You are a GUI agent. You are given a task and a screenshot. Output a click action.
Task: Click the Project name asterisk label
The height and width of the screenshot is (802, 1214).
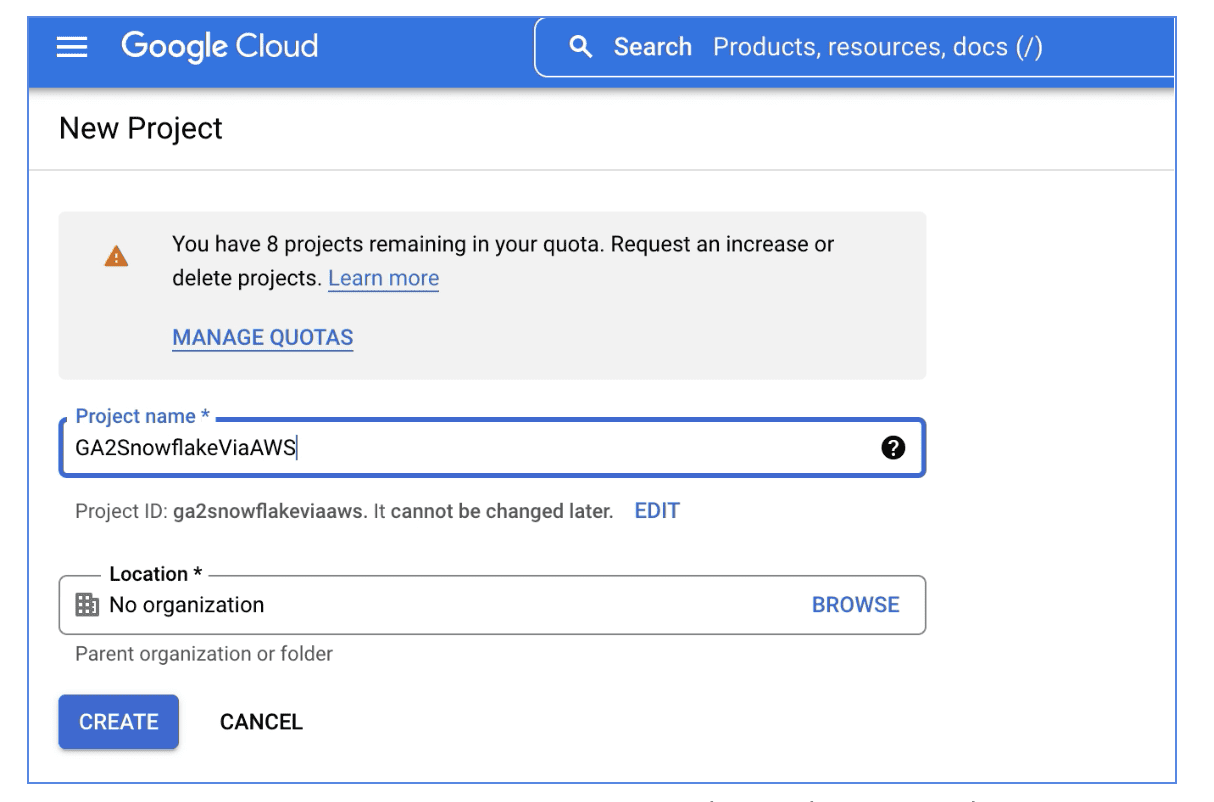point(143,417)
